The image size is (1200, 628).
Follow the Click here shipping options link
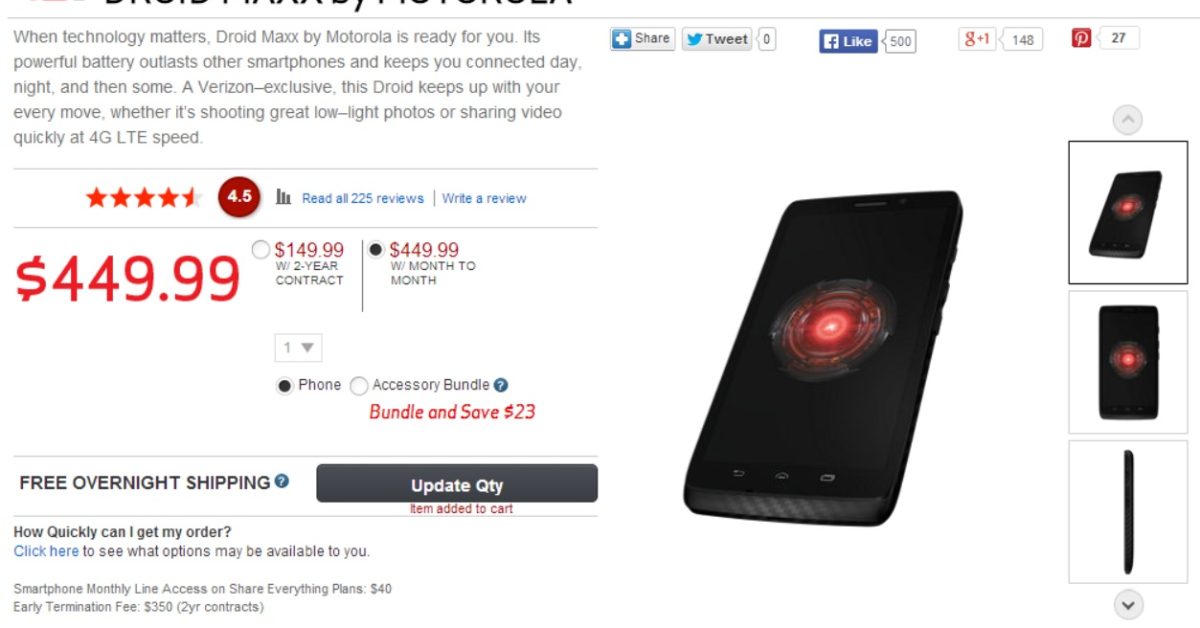click(46, 551)
